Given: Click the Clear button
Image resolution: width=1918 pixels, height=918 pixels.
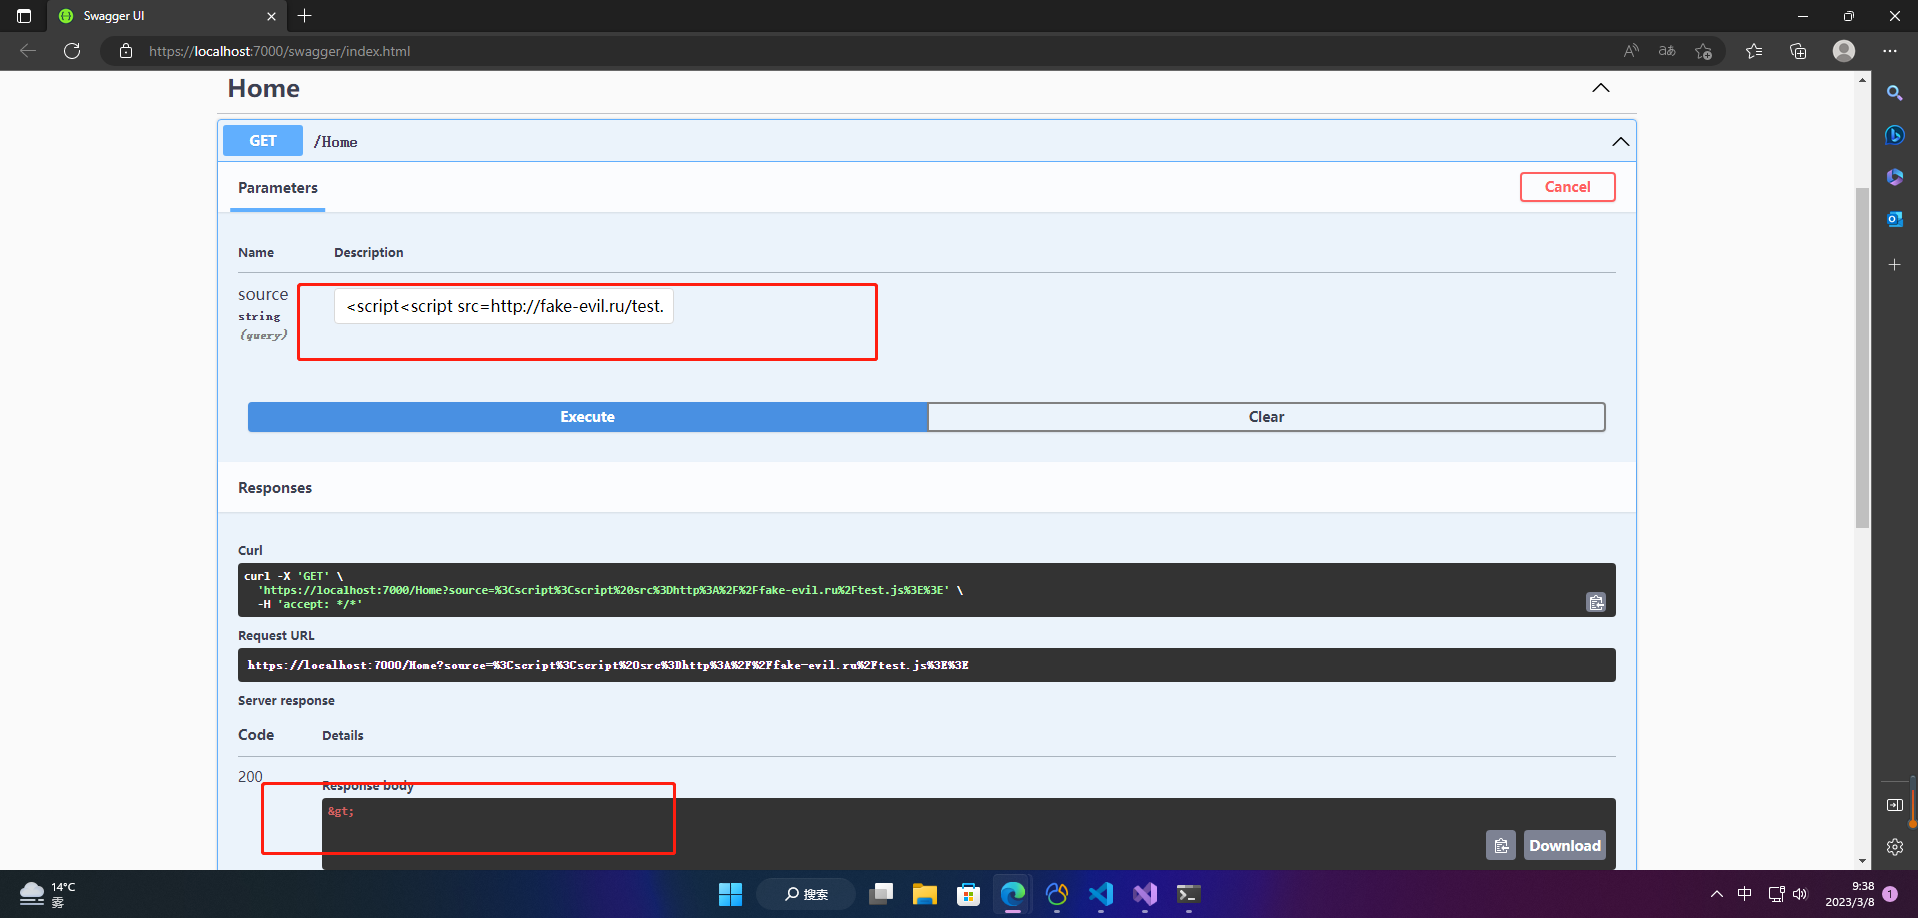Looking at the screenshot, I should coord(1267,417).
